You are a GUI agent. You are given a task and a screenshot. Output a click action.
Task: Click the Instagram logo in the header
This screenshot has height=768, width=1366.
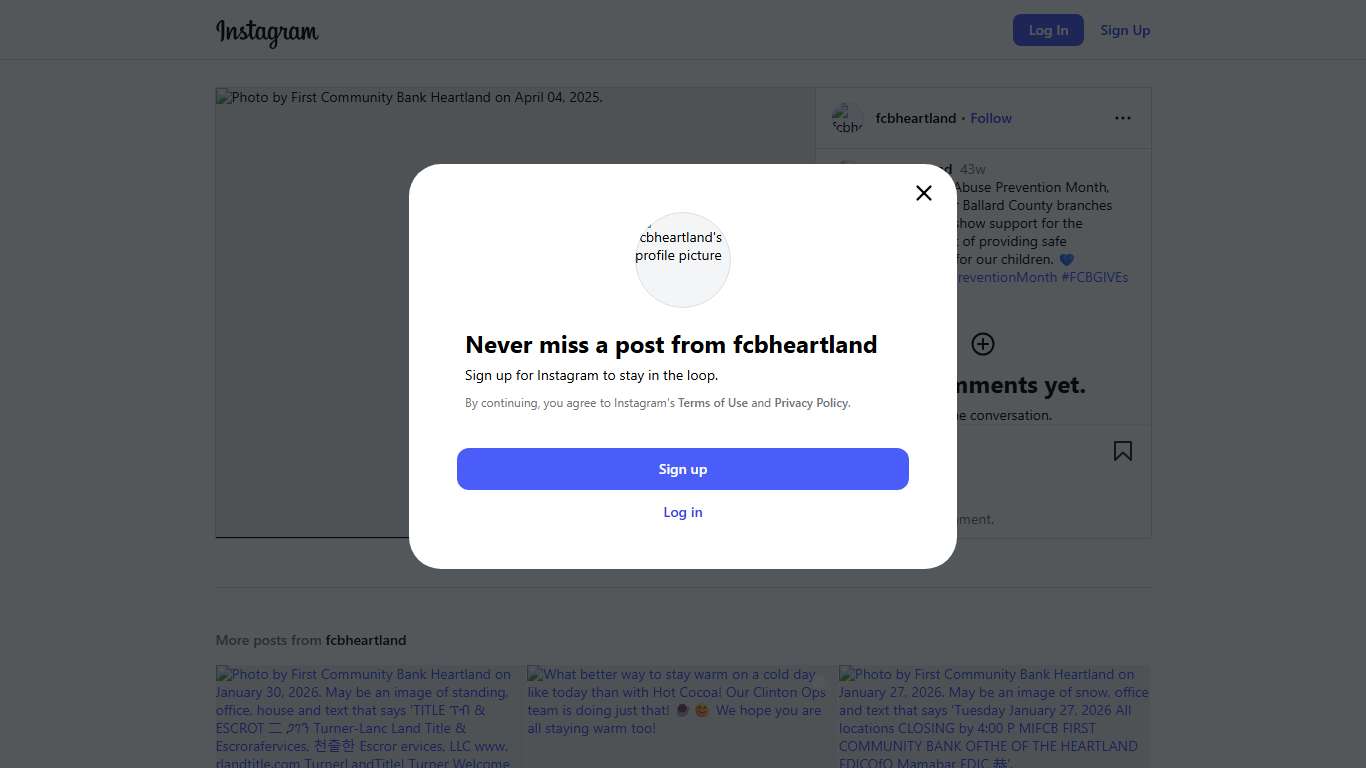point(267,31)
